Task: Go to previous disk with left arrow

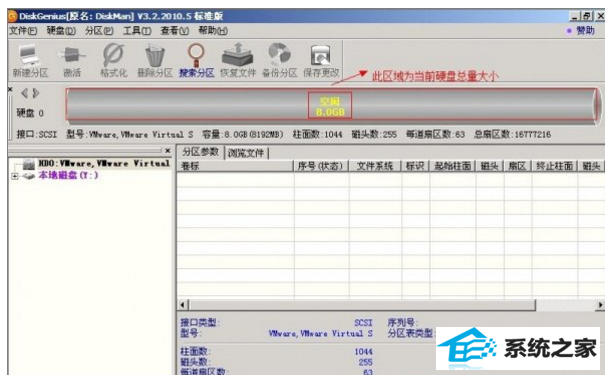Action: tap(24, 93)
